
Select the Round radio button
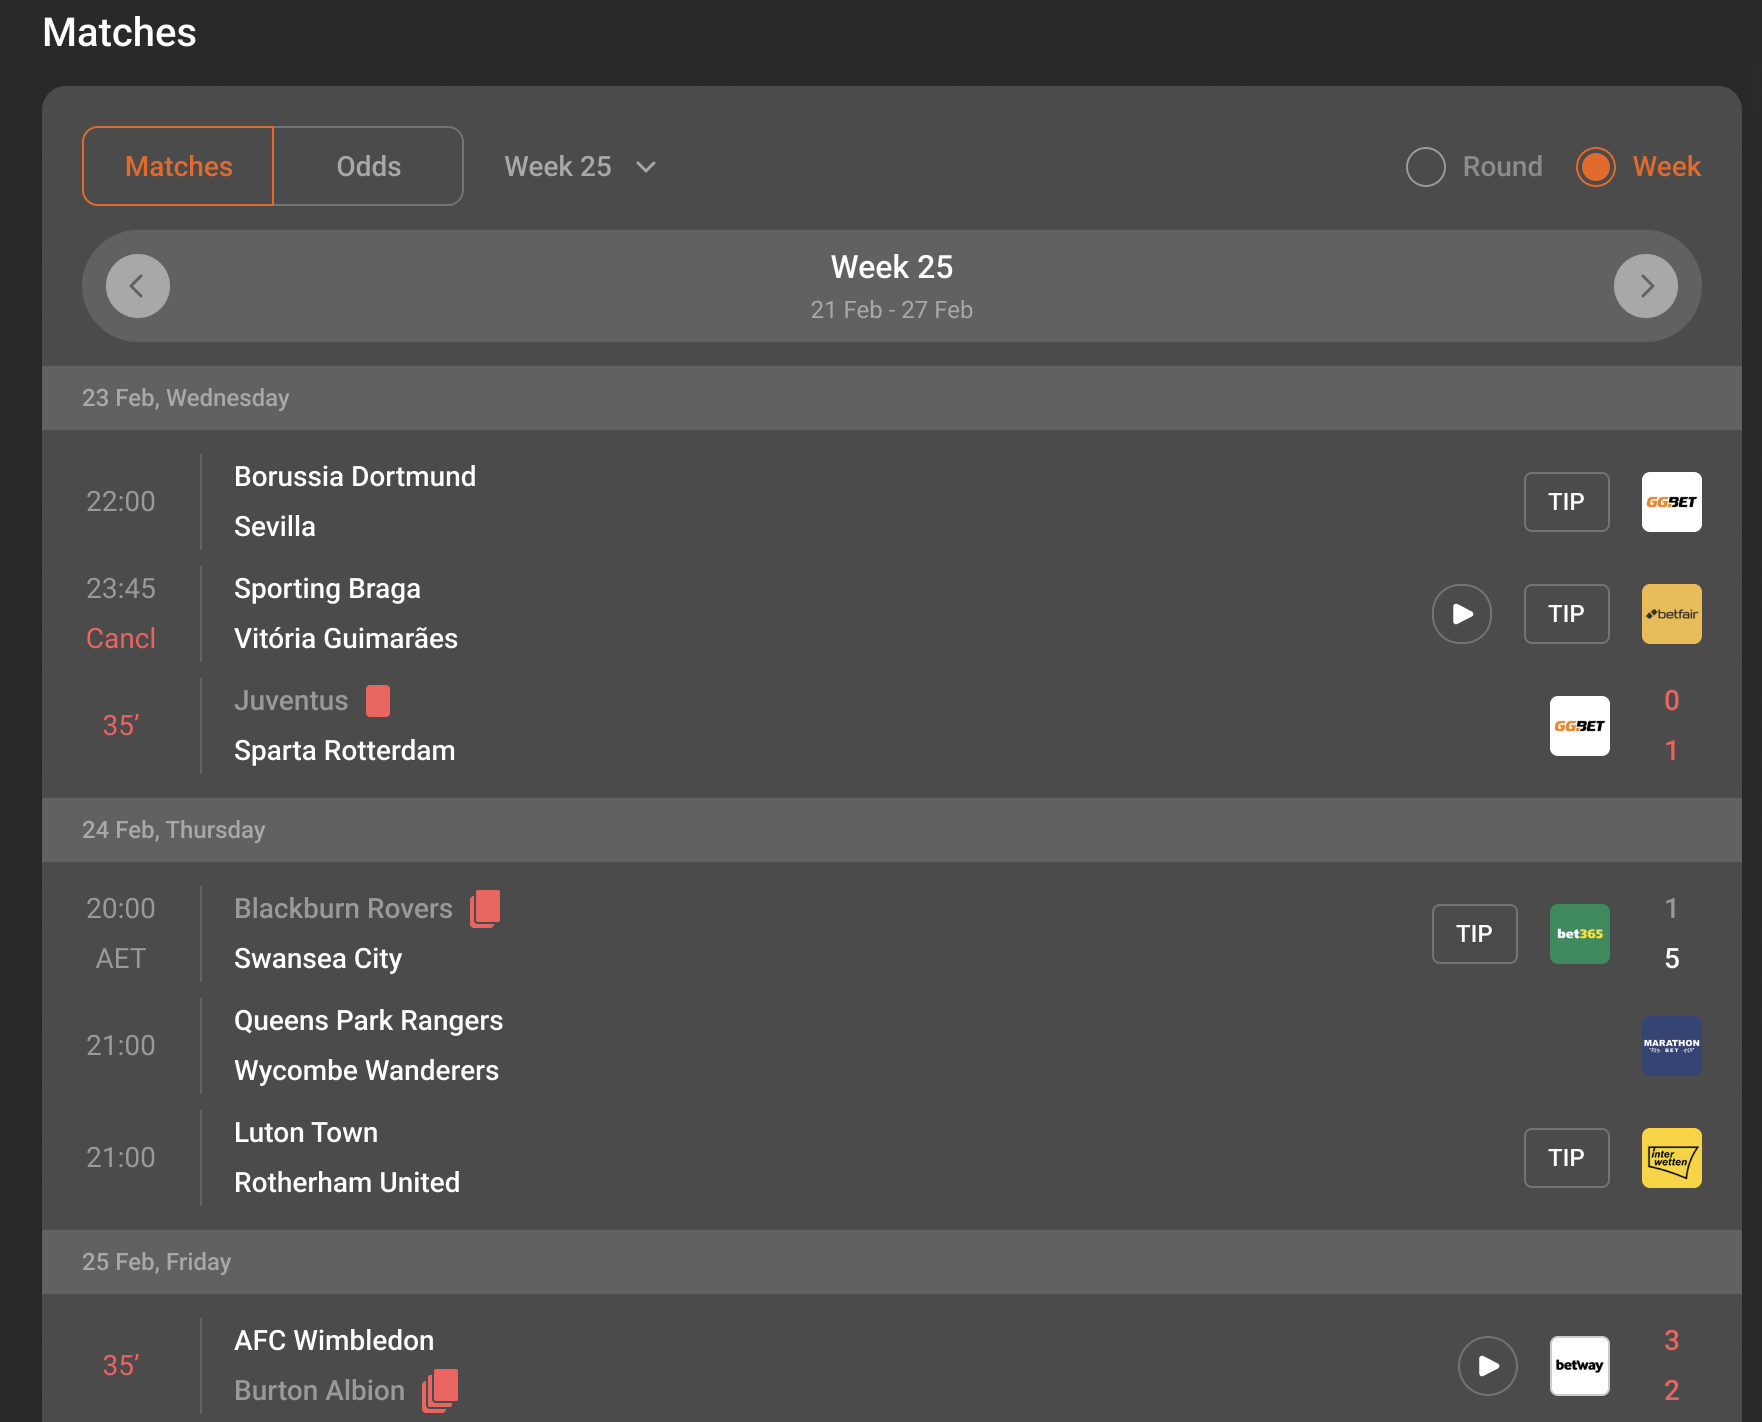tap(1426, 166)
